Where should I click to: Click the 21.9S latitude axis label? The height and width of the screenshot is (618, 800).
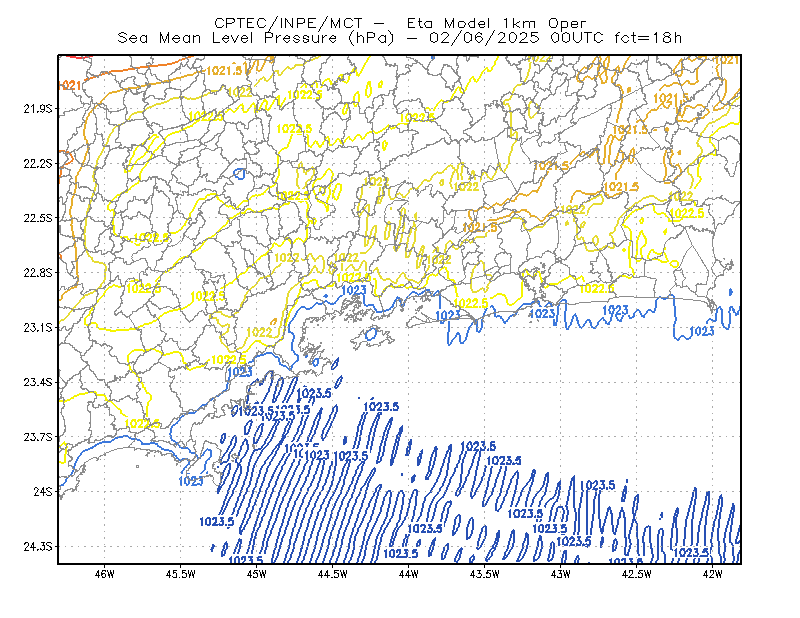point(37,108)
